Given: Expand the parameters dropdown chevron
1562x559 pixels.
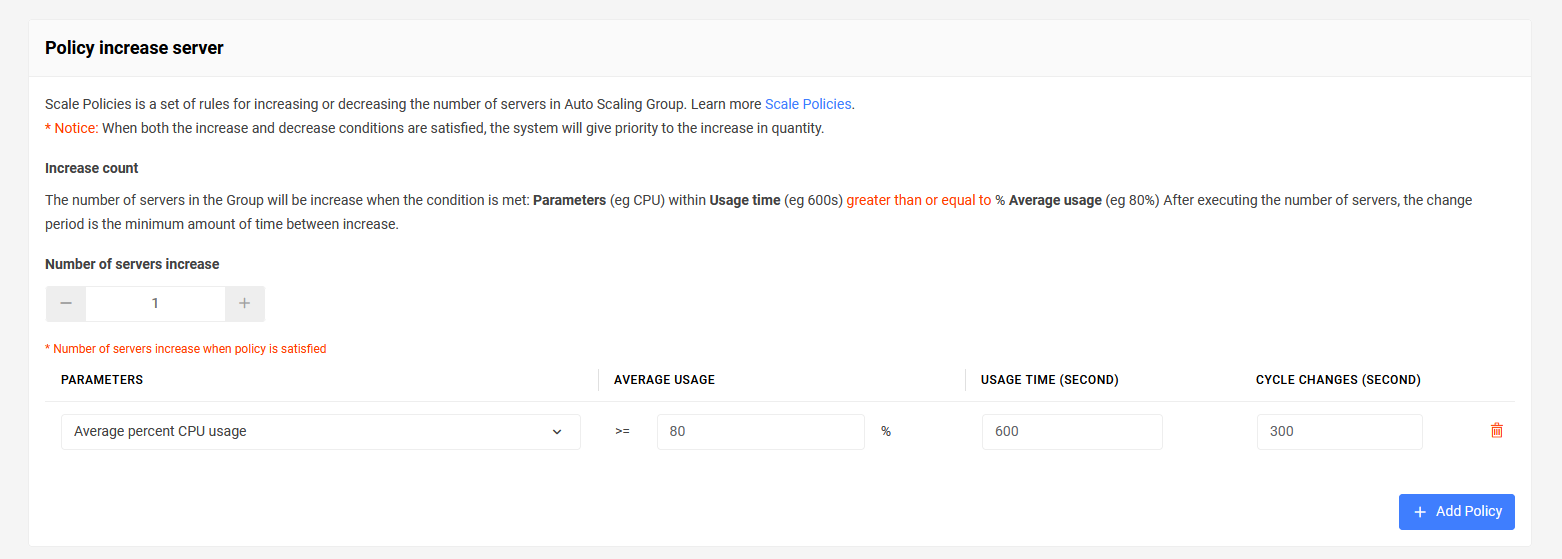Looking at the screenshot, I should pos(557,432).
